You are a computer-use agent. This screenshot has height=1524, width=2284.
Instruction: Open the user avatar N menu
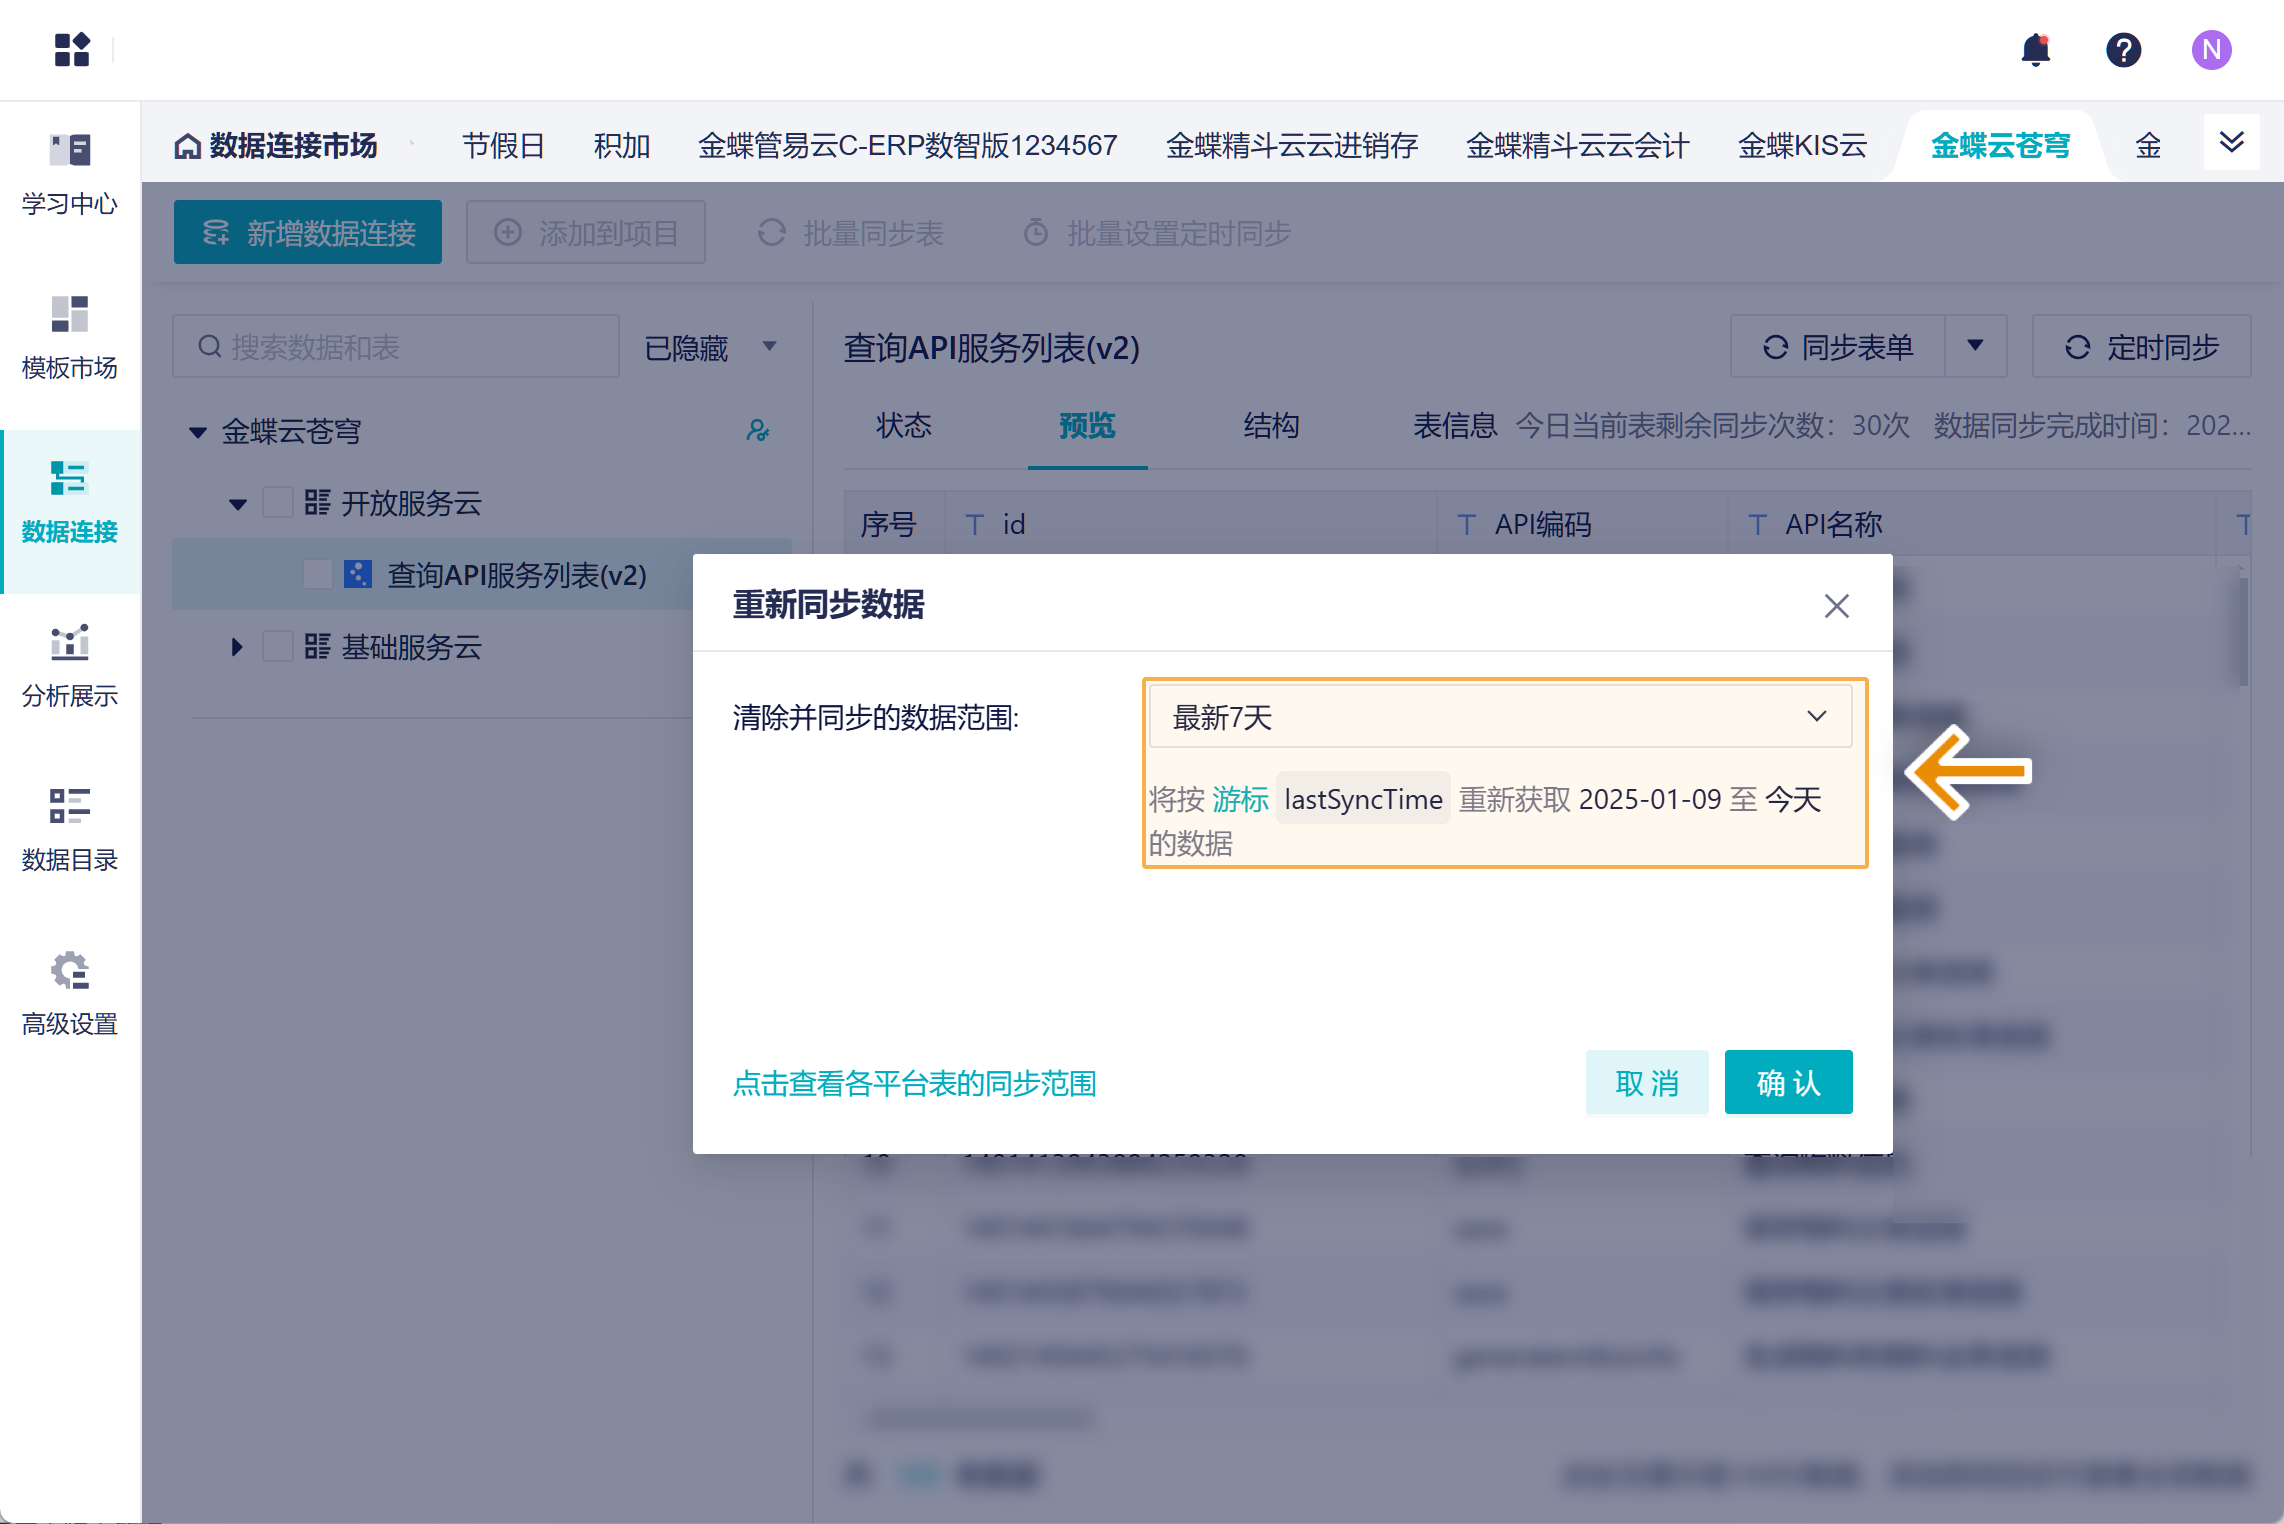point(2211,49)
